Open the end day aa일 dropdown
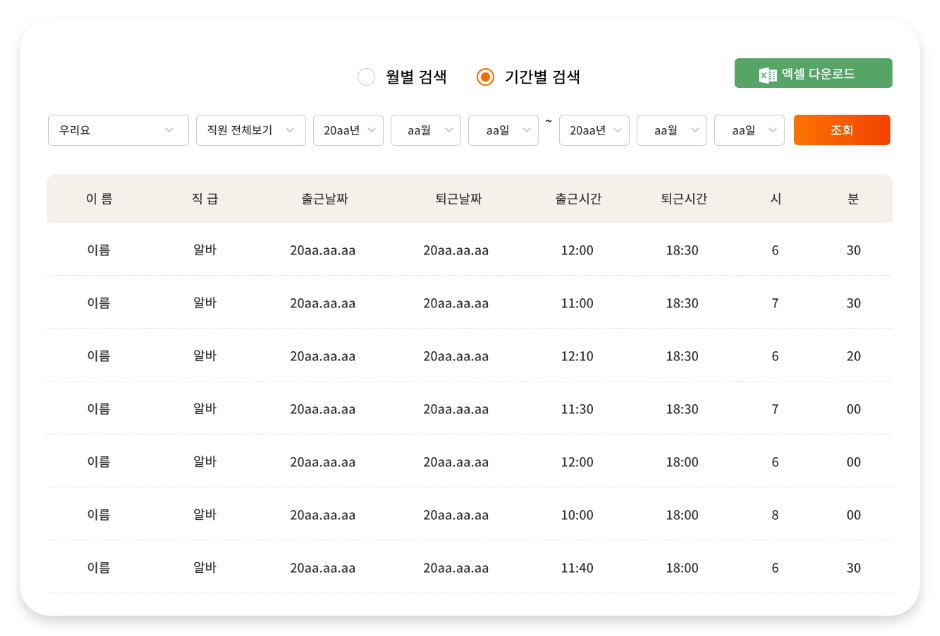 coord(749,130)
